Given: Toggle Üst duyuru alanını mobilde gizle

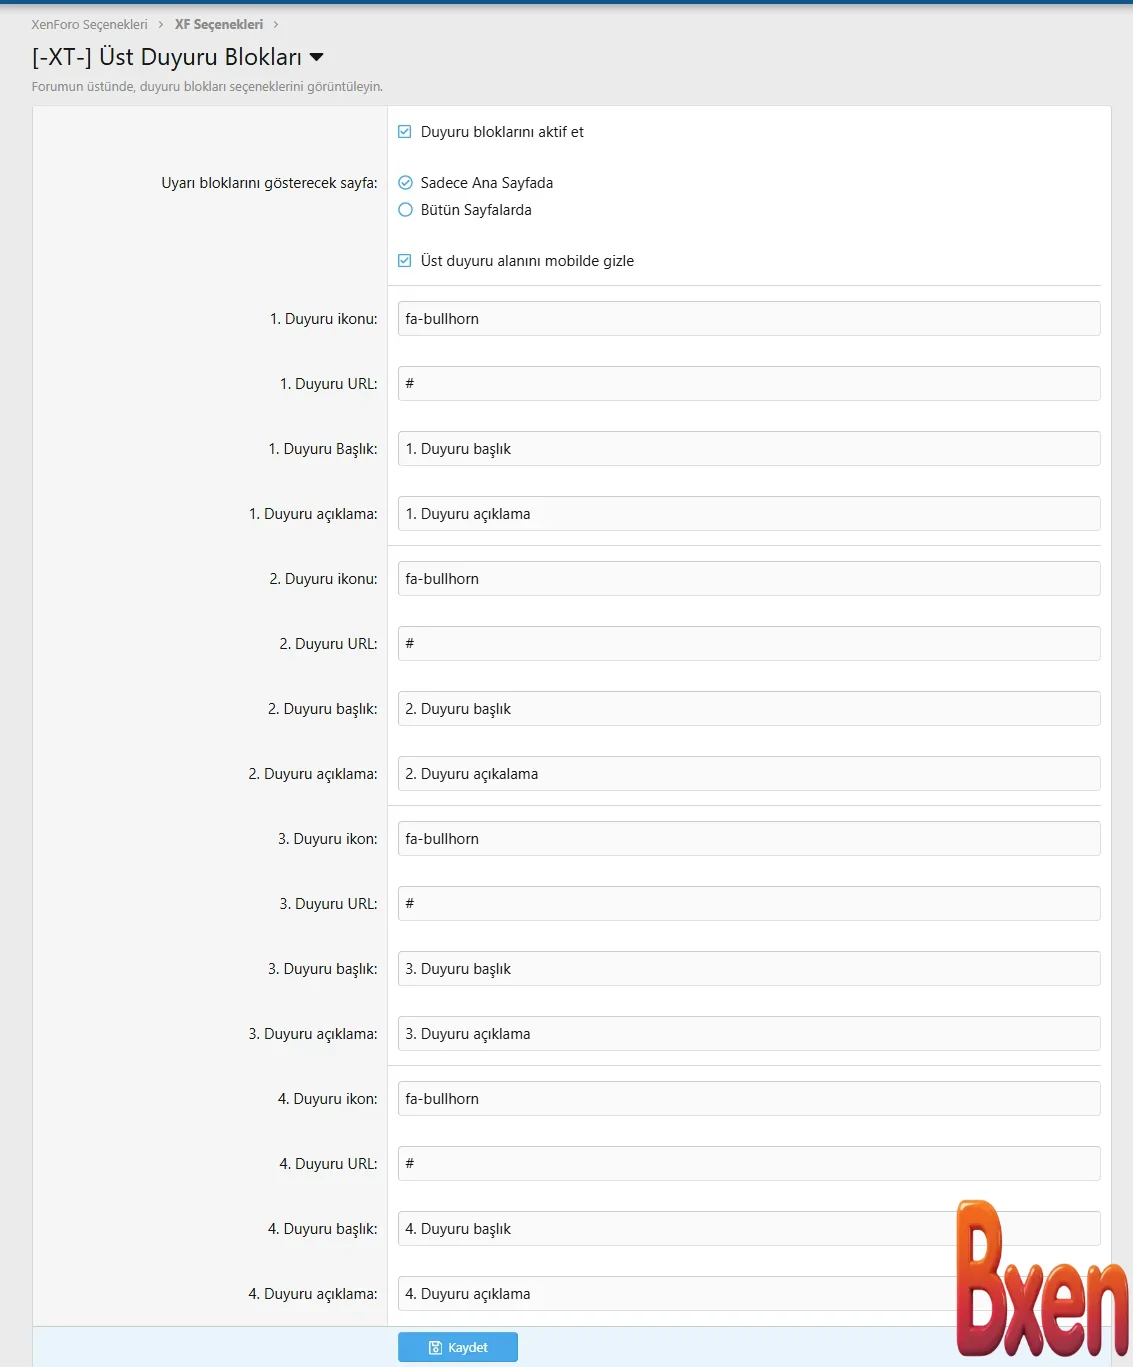Looking at the screenshot, I should (405, 260).
